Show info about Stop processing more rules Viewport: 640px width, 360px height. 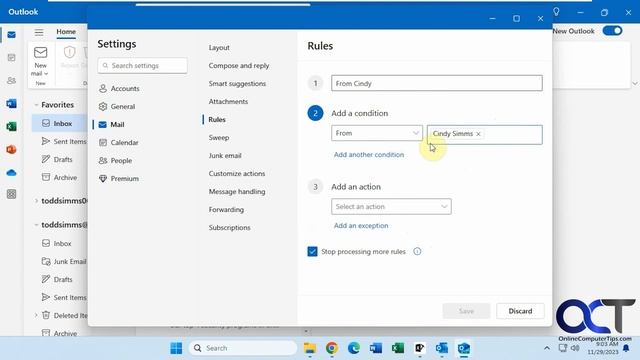(x=417, y=251)
